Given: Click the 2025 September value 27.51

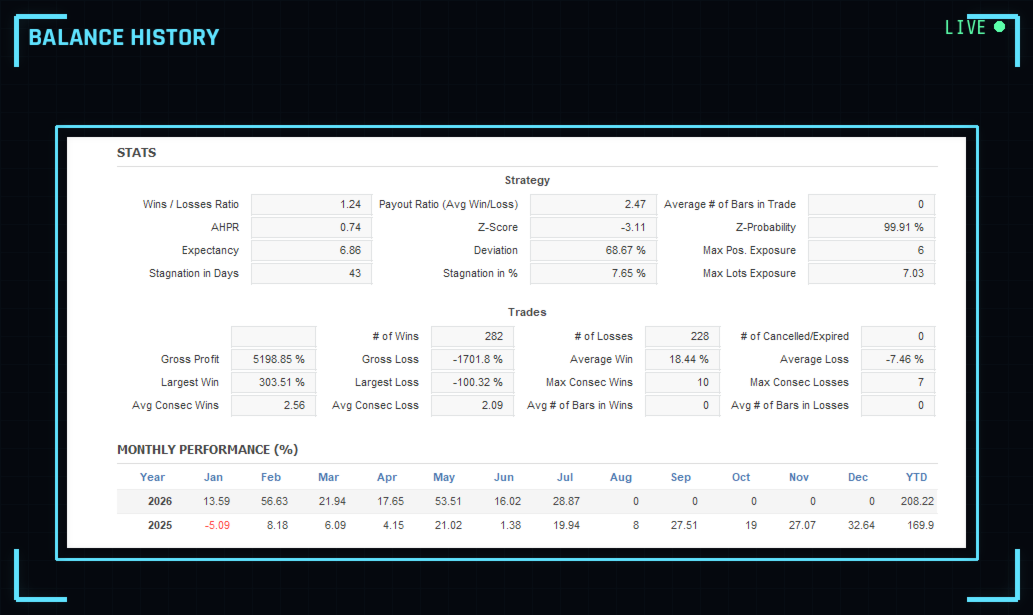Looking at the screenshot, I should point(684,525).
